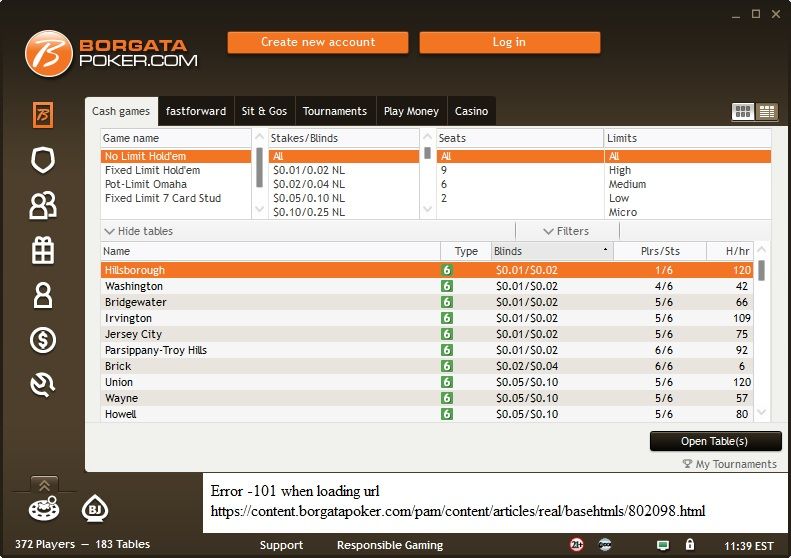Screen dimensions: 791x558
Task: Expand the Filters dropdown
Action: pos(566,231)
